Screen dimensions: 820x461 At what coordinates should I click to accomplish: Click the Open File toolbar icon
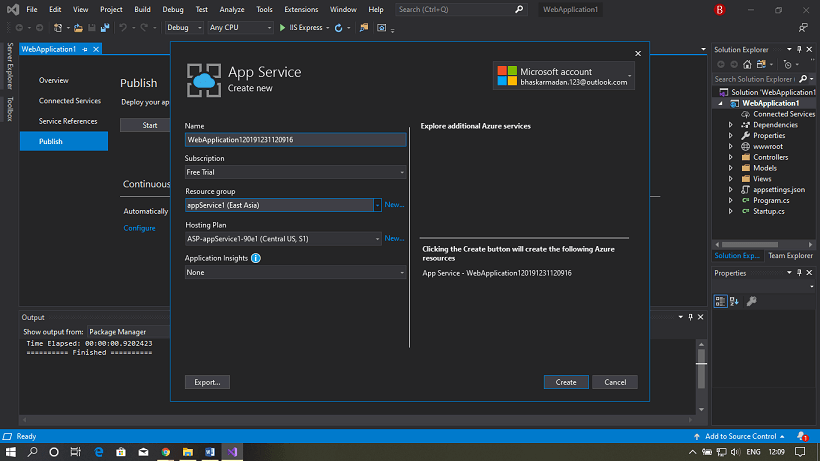(x=78, y=28)
